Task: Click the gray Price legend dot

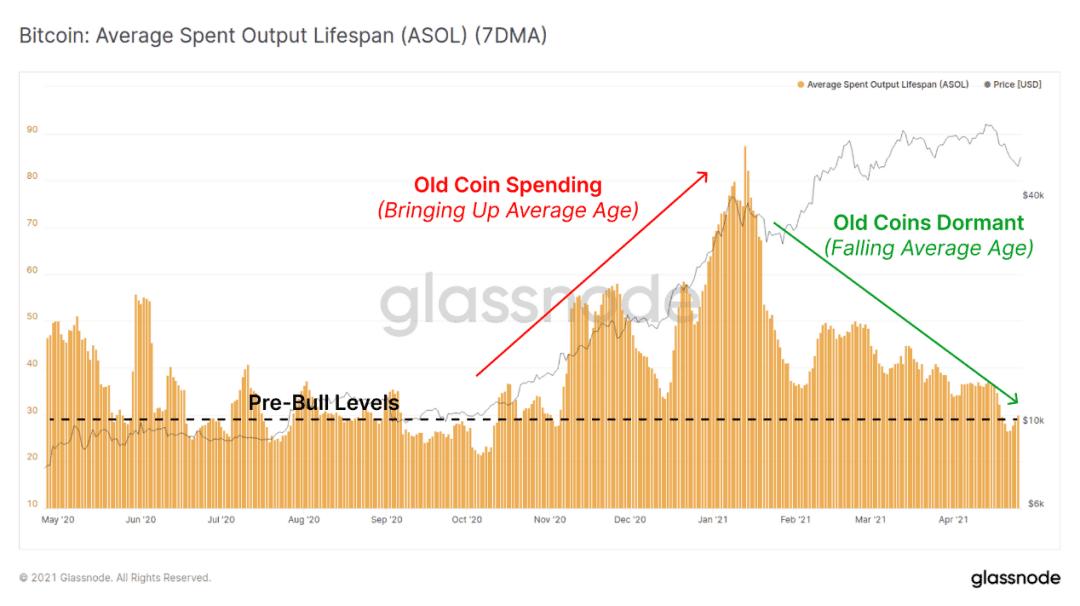Action: click(x=987, y=85)
